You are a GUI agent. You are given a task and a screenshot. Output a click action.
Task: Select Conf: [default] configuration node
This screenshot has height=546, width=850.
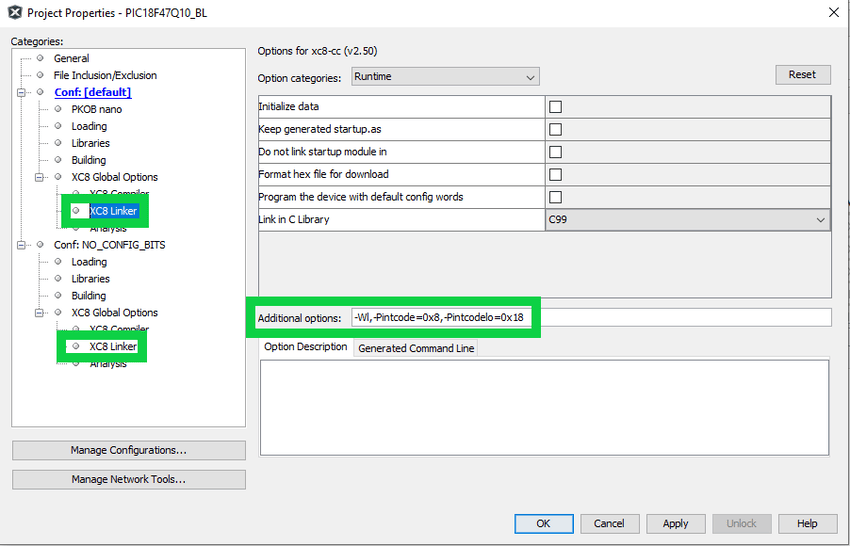click(x=92, y=92)
